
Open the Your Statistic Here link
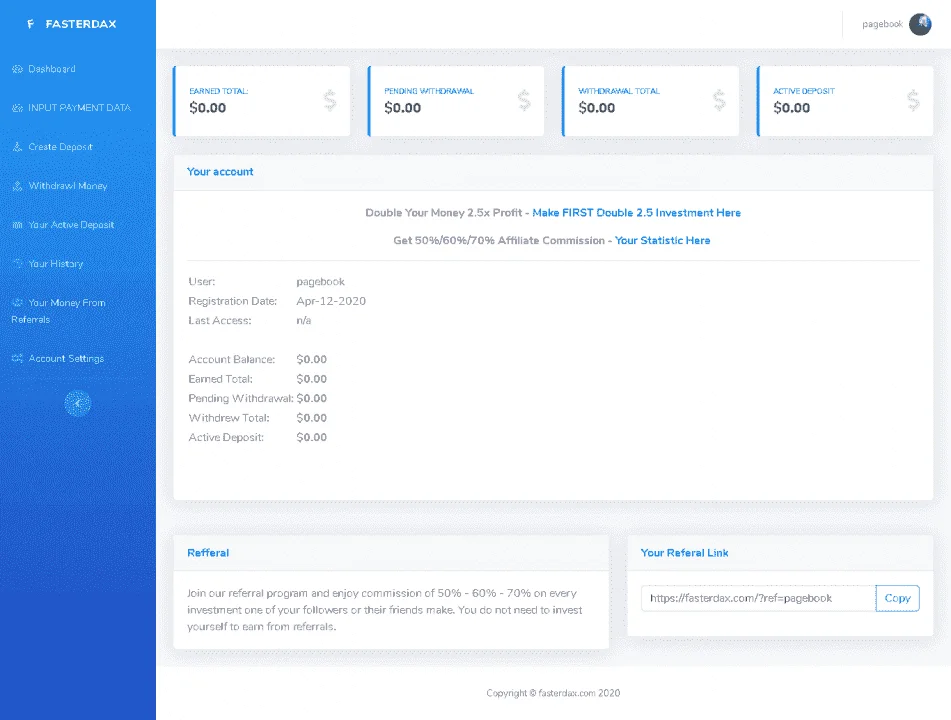(x=662, y=241)
